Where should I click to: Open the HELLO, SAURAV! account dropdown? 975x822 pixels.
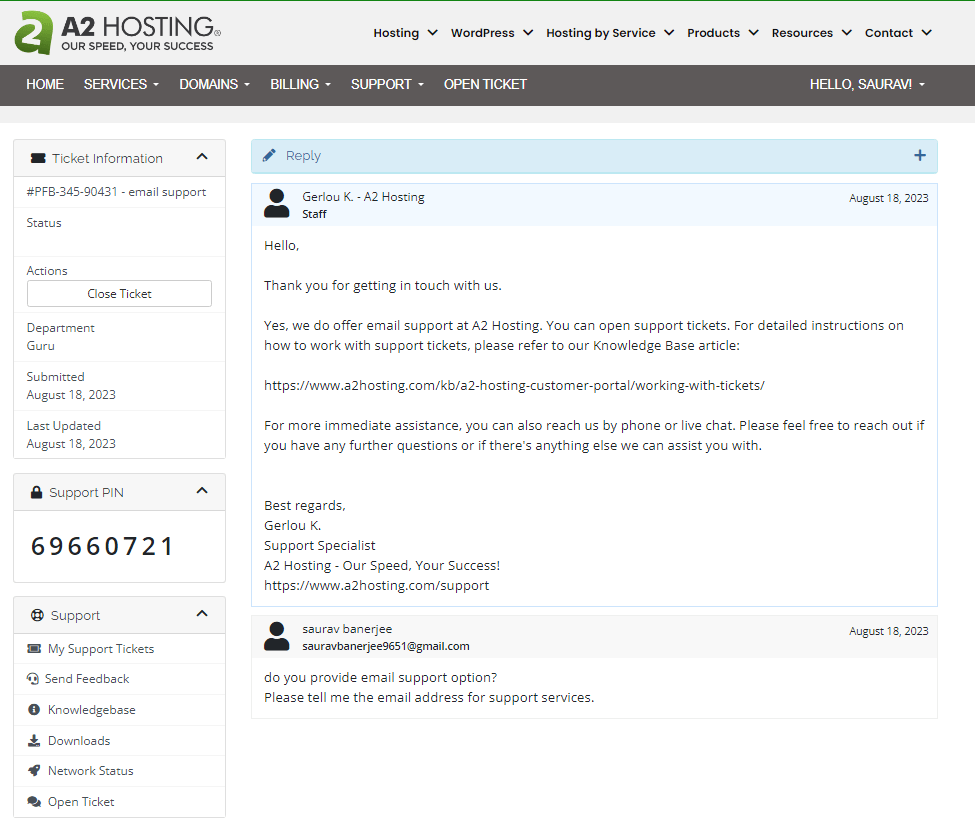click(868, 85)
